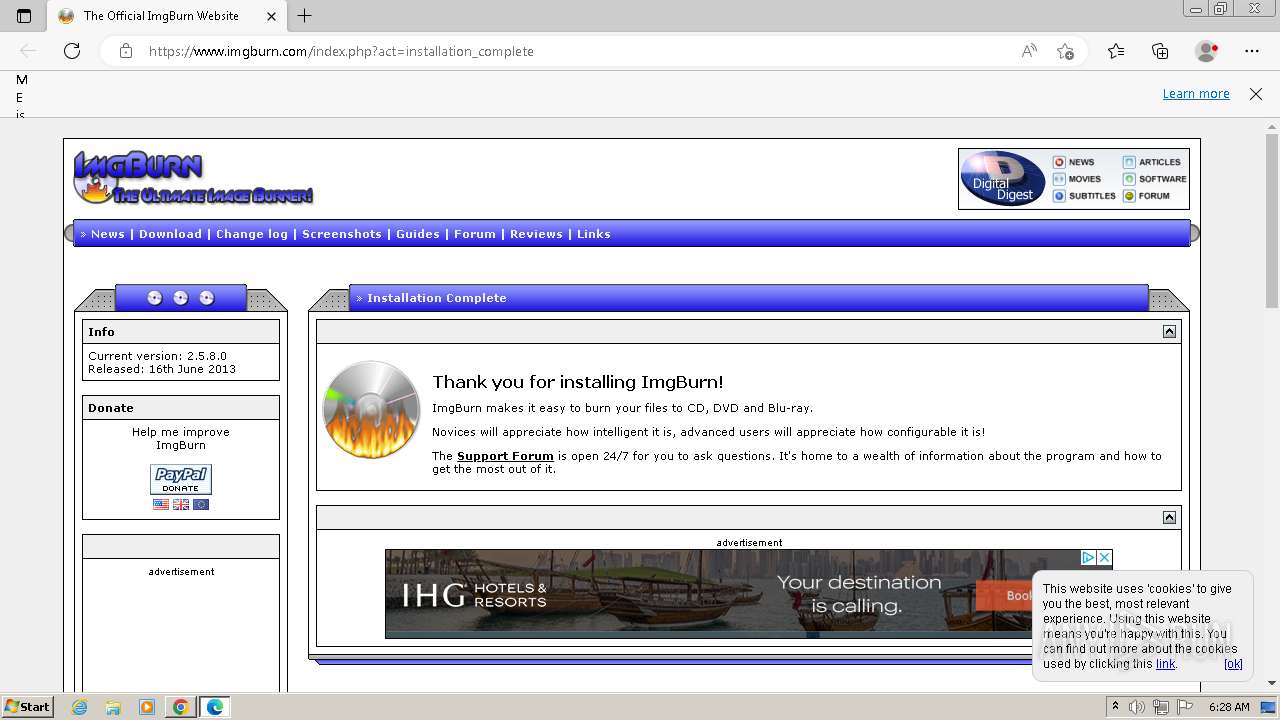This screenshot has width=1280, height=720.
Task: Open the Read aloud icon
Action: (1029, 51)
